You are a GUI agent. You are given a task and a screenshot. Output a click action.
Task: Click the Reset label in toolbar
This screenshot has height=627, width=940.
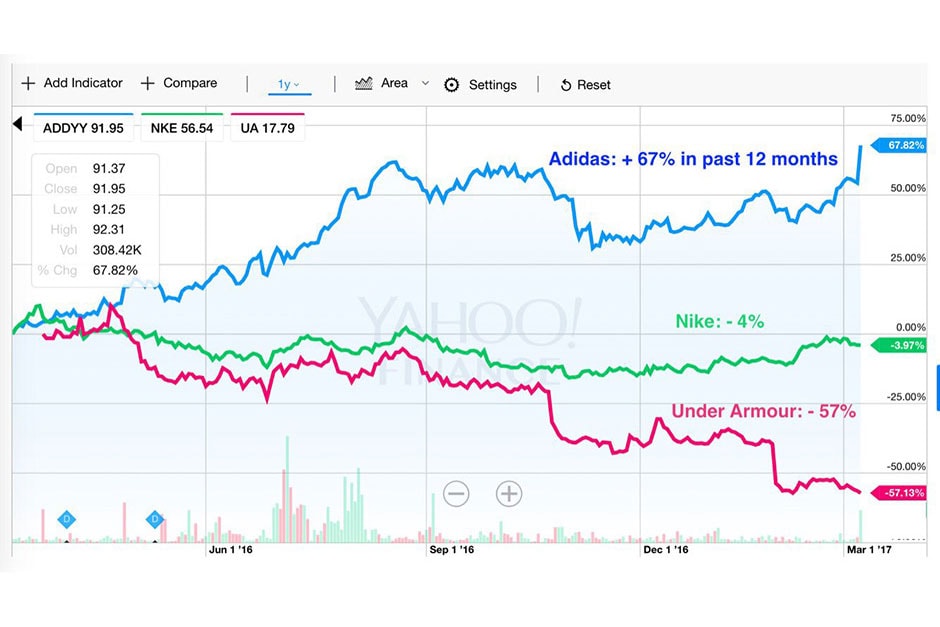pos(594,86)
